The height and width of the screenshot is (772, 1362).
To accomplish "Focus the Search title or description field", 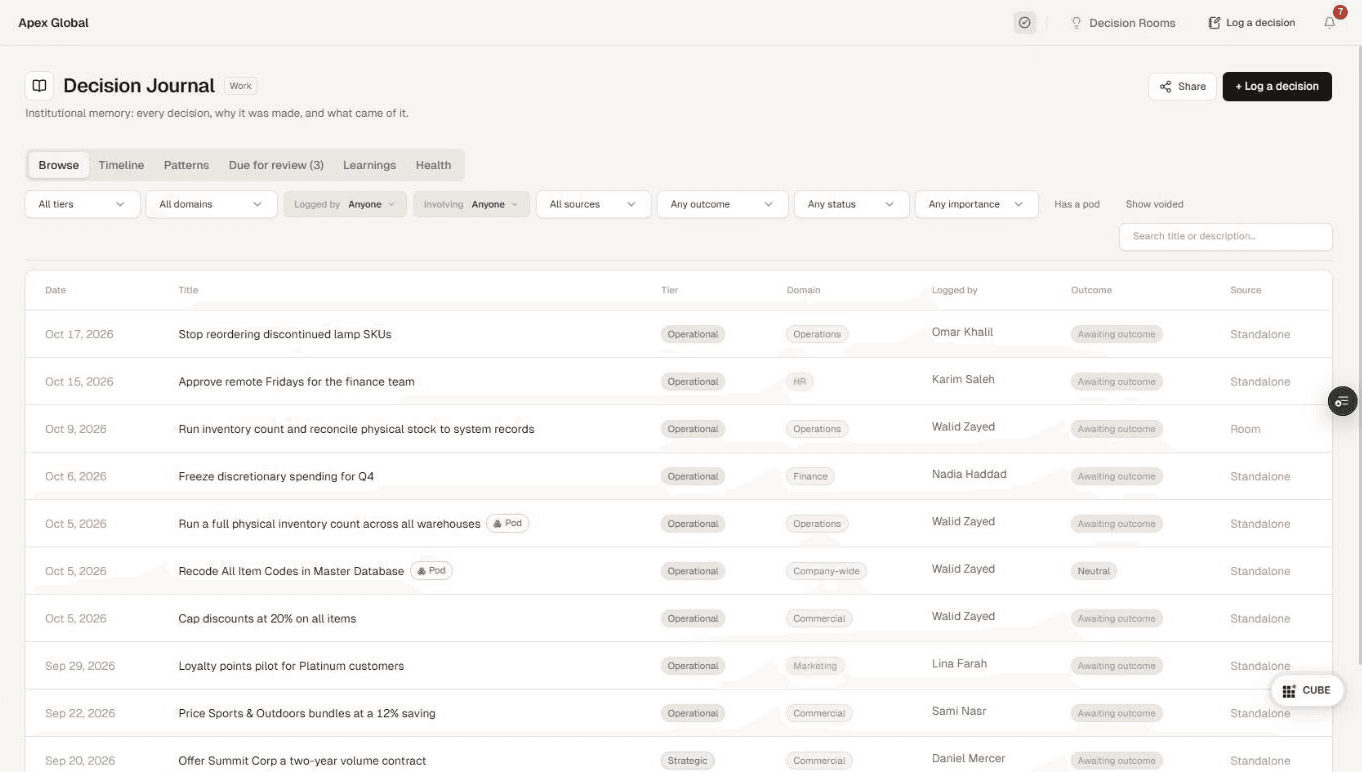I will [x=1225, y=236].
